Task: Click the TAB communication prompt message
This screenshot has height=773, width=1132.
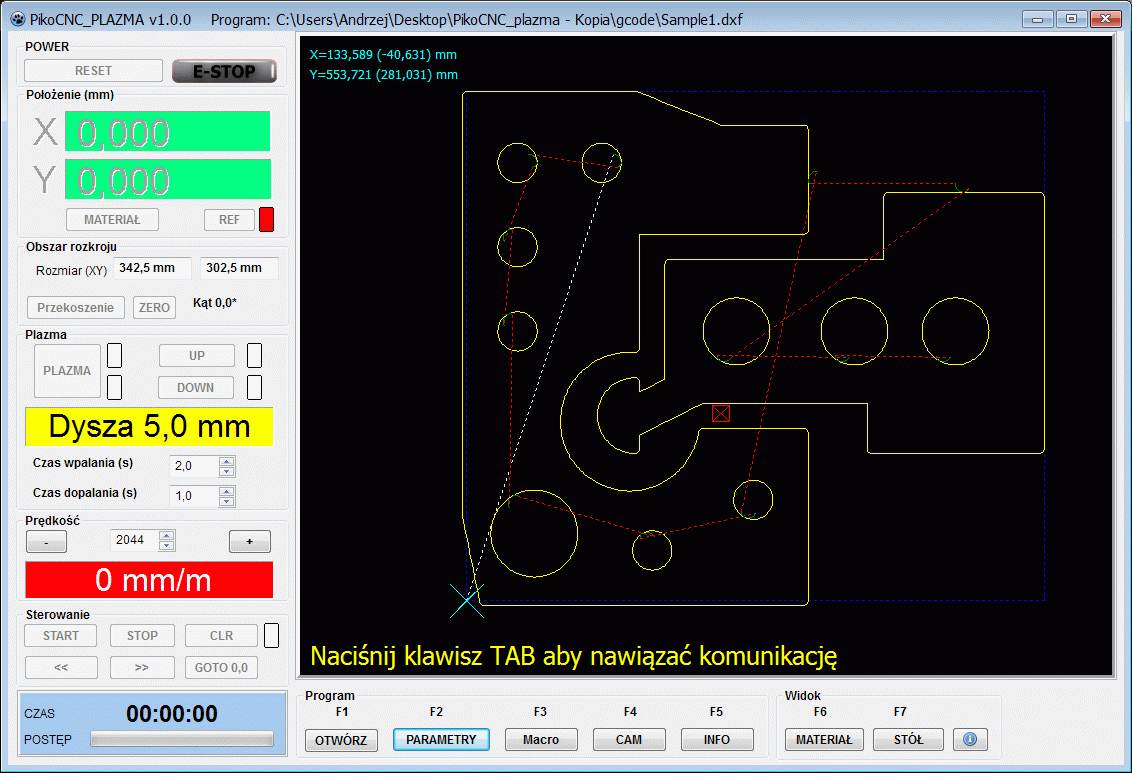Action: coord(574,656)
